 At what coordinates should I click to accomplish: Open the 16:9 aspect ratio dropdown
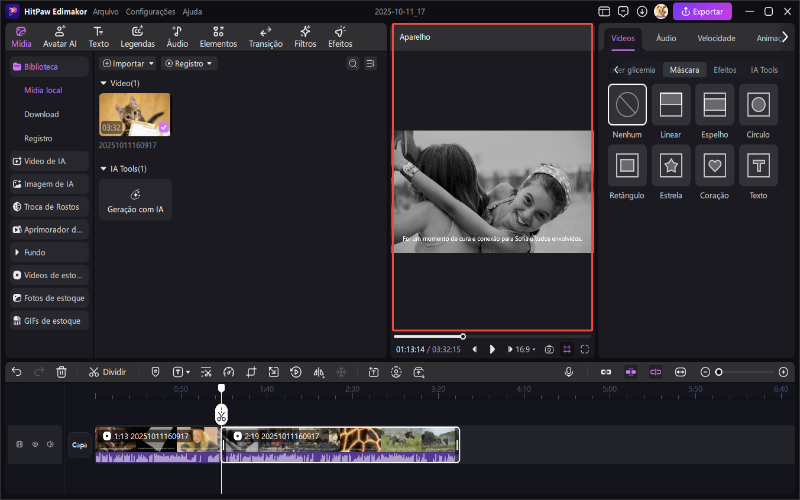[526, 349]
